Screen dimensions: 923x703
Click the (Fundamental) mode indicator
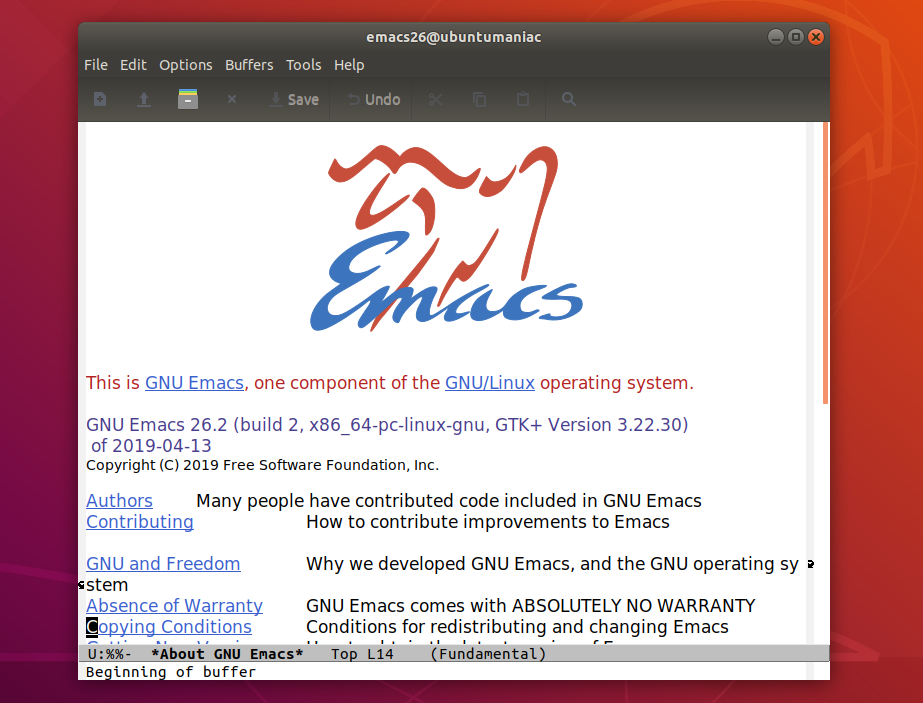tap(488, 654)
